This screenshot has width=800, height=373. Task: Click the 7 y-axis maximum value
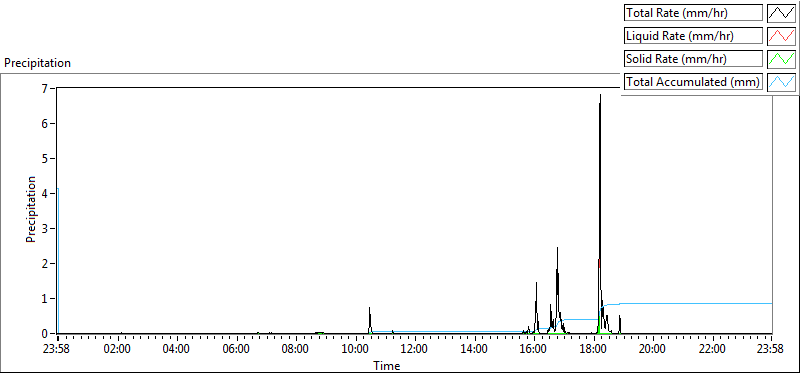pyautogui.click(x=45, y=88)
